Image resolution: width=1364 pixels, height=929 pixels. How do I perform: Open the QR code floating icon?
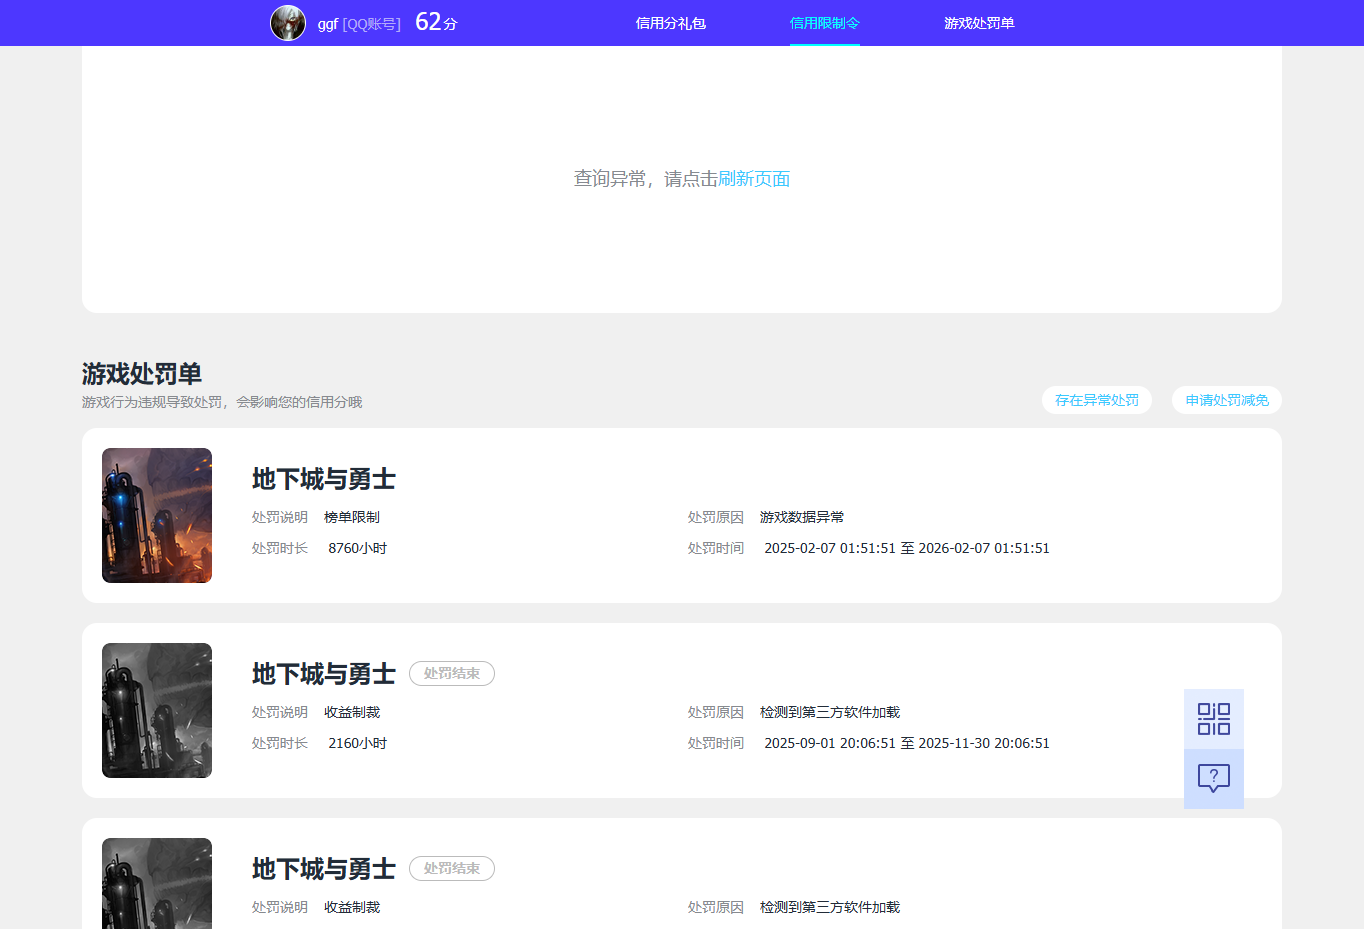click(1213, 719)
